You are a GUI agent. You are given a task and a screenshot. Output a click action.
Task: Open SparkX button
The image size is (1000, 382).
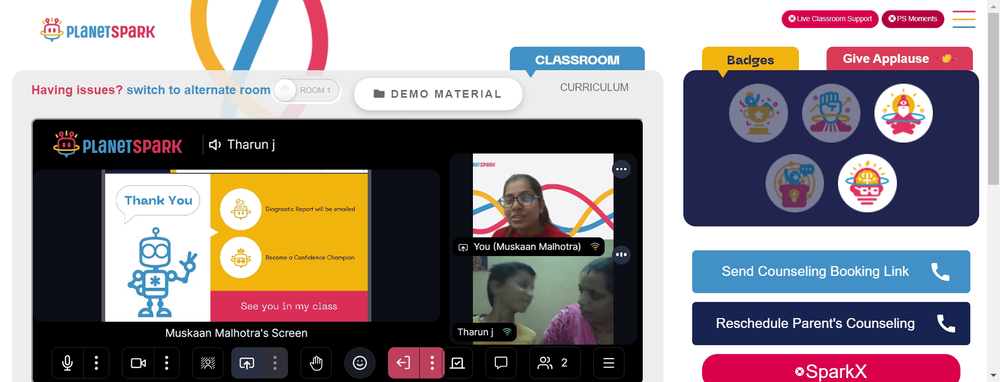[x=831, y=369]
